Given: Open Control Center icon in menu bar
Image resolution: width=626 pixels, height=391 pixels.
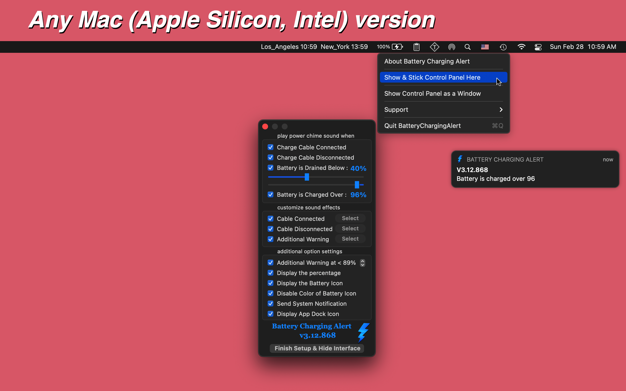Looking at the screenshot, I should [538, 47].
